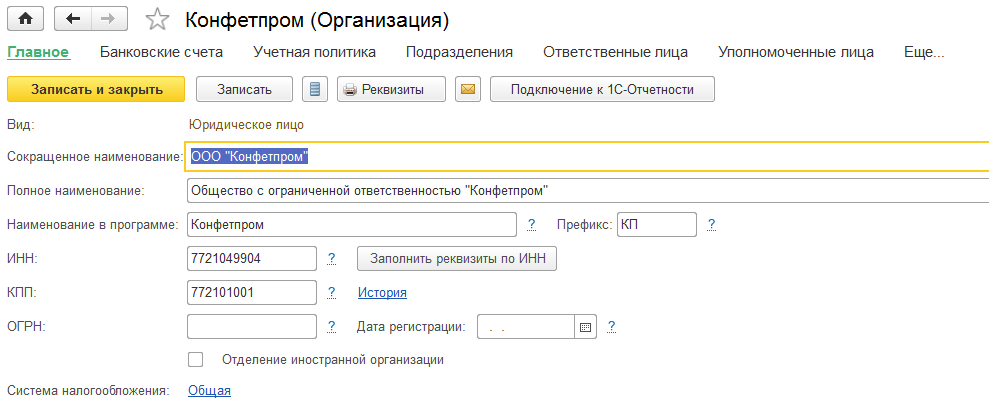The width and height of the screenshot is (989, 410).
Task: Click Подключение к 1С-Отчетности button
Action: pos(602,90)
